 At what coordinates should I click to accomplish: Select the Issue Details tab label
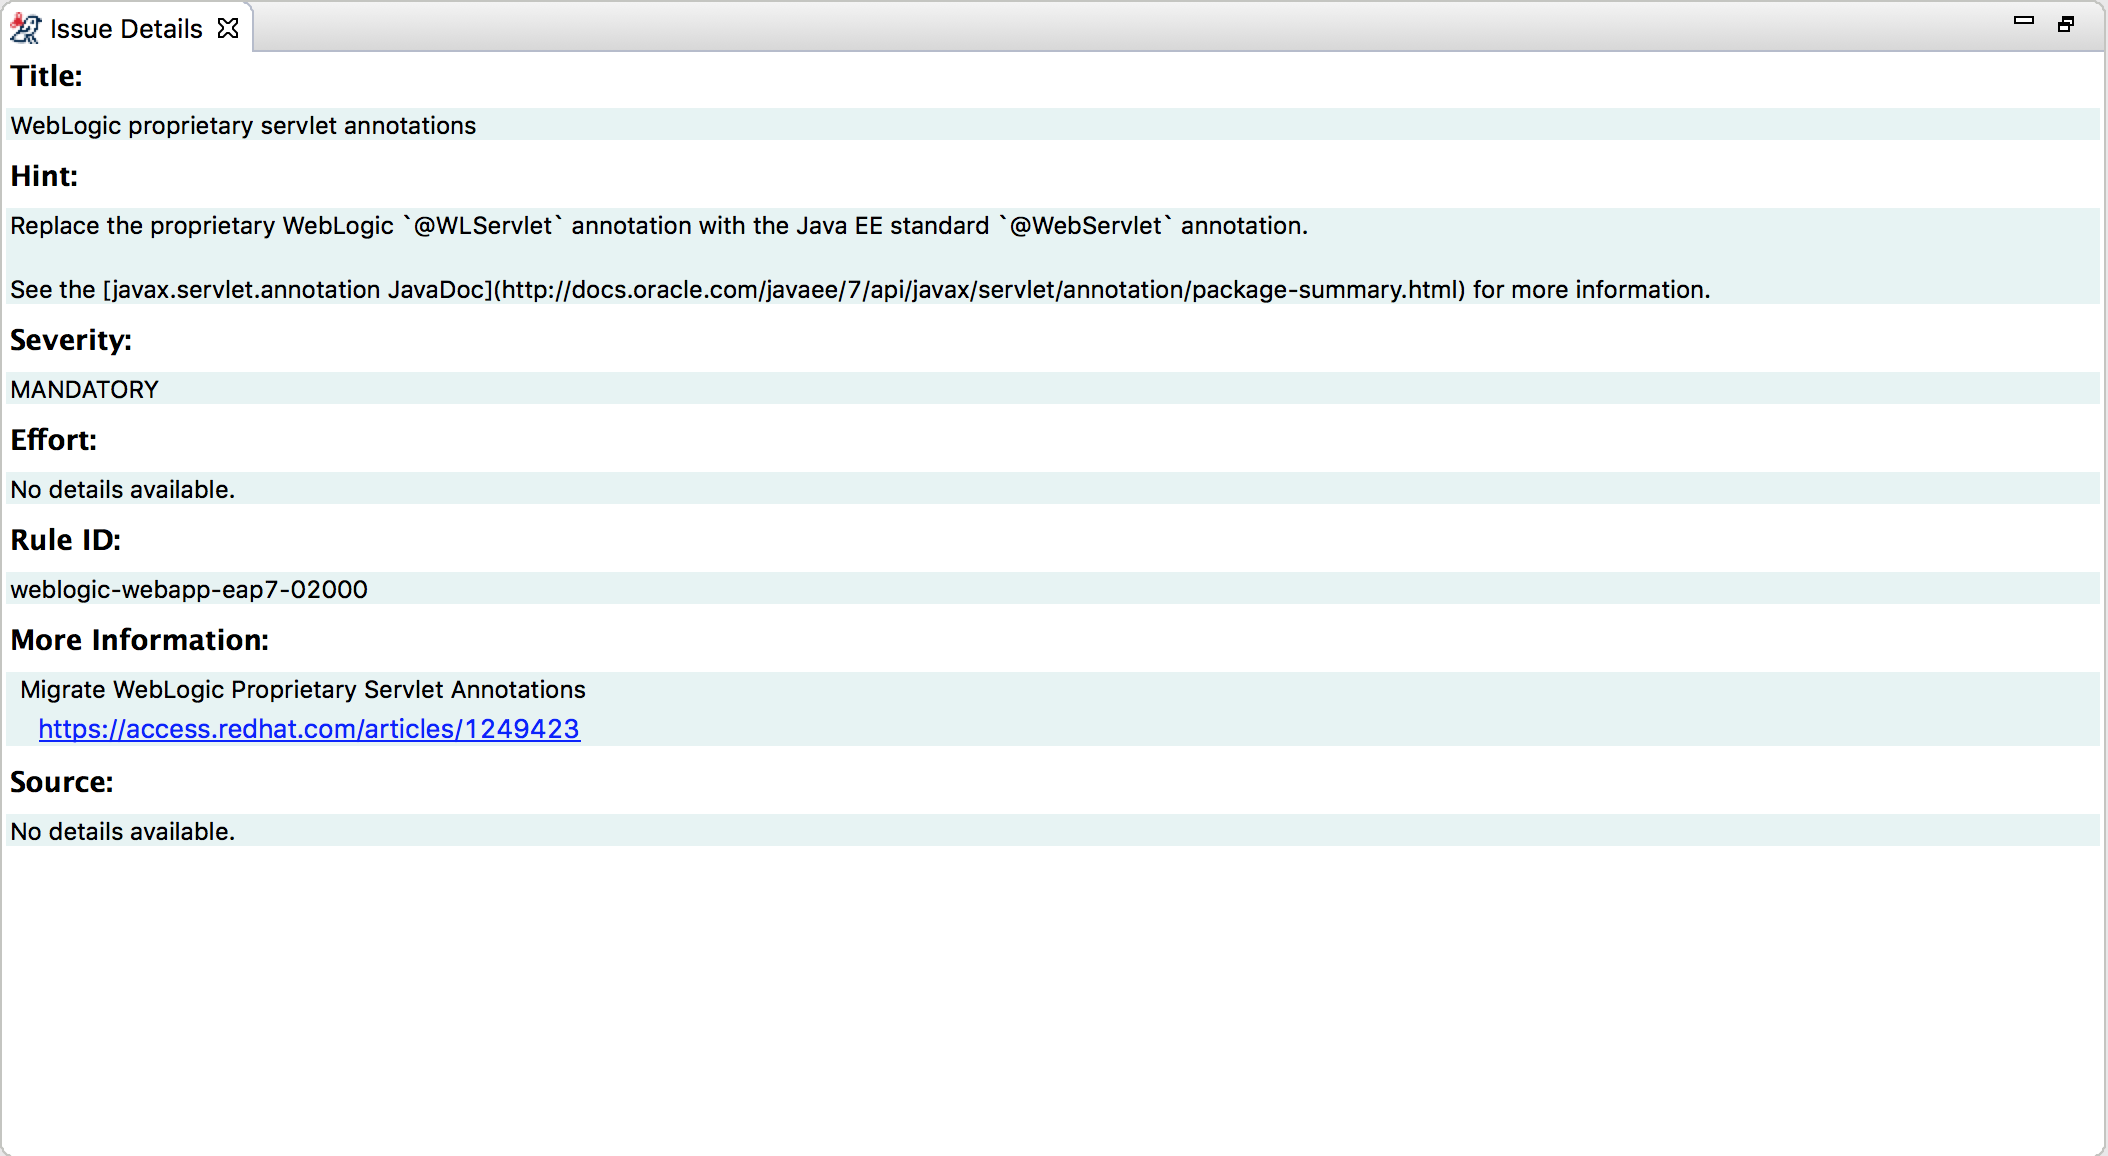coord(126,29)
